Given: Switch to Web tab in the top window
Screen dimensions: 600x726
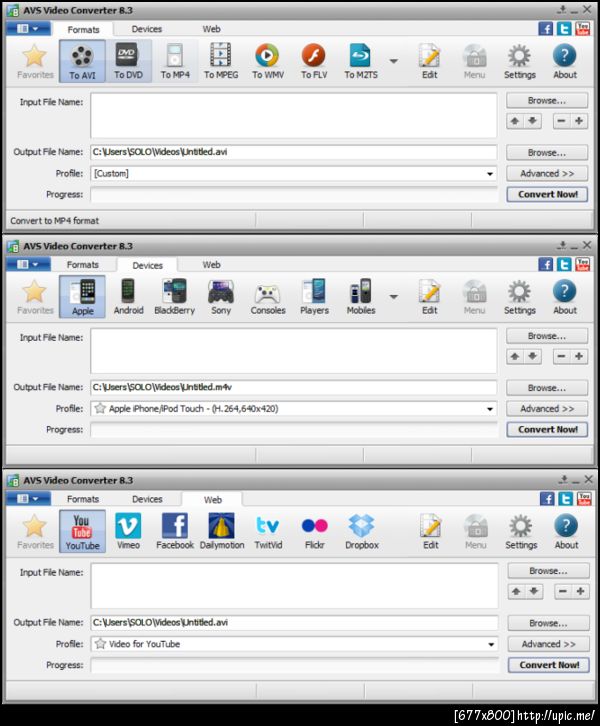Looking at the screenshot, I should 211,29.
